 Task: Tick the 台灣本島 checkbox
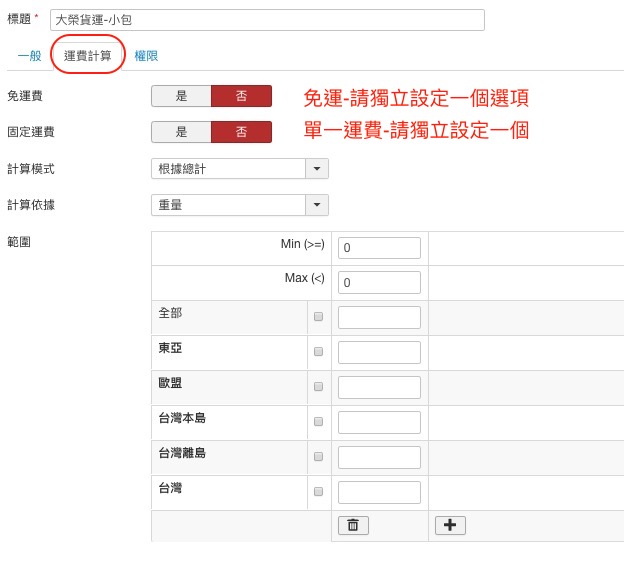coord(318,422)
